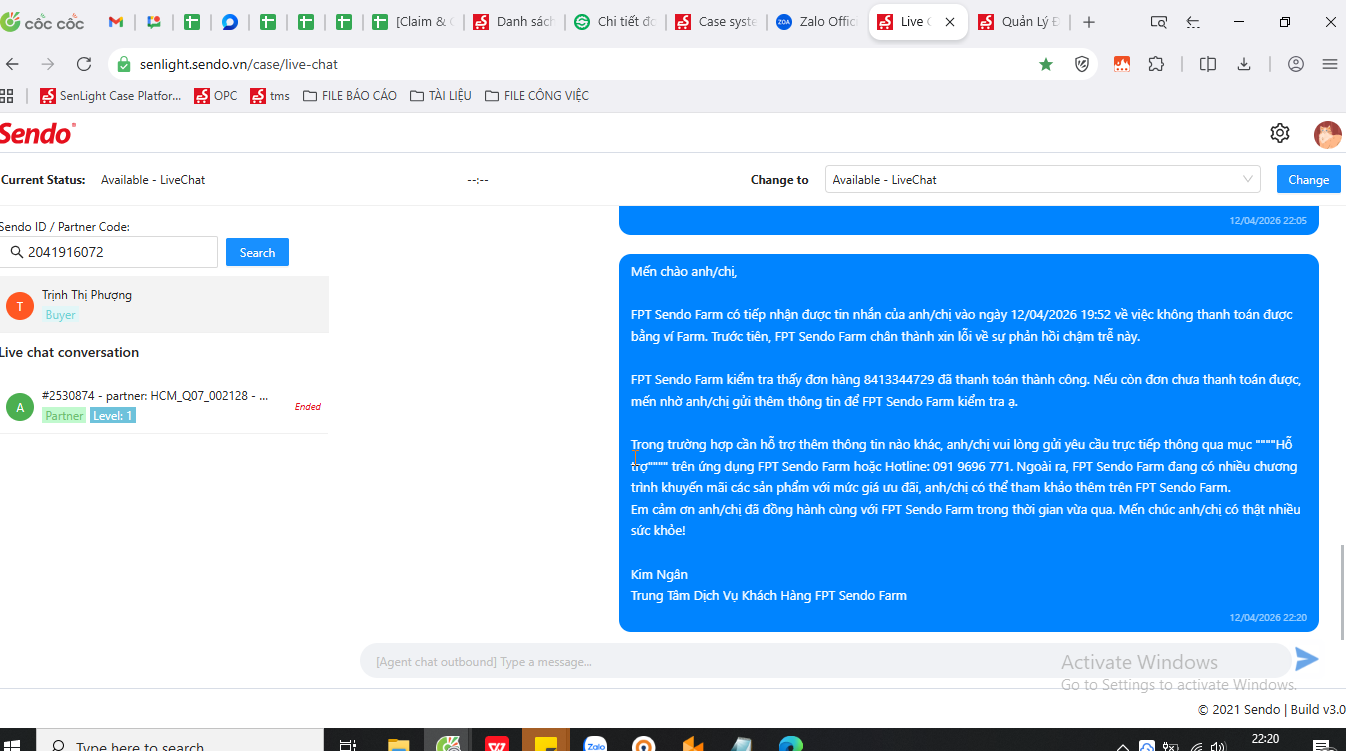The width and height of the screenshot is (1346, 751).
Task: Select buyer Trịnh Thị Phượng
Action: pos(164,304)
